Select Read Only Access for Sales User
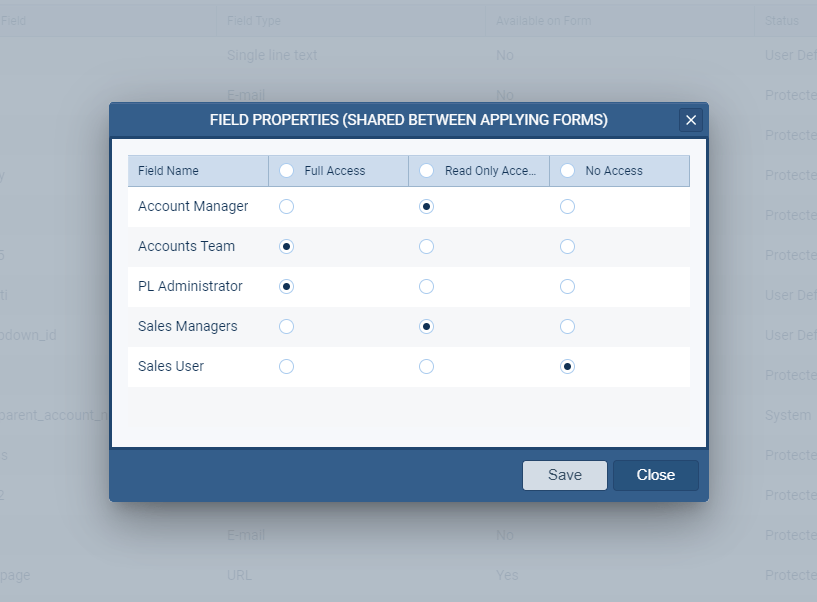 (x=427, y=366)
